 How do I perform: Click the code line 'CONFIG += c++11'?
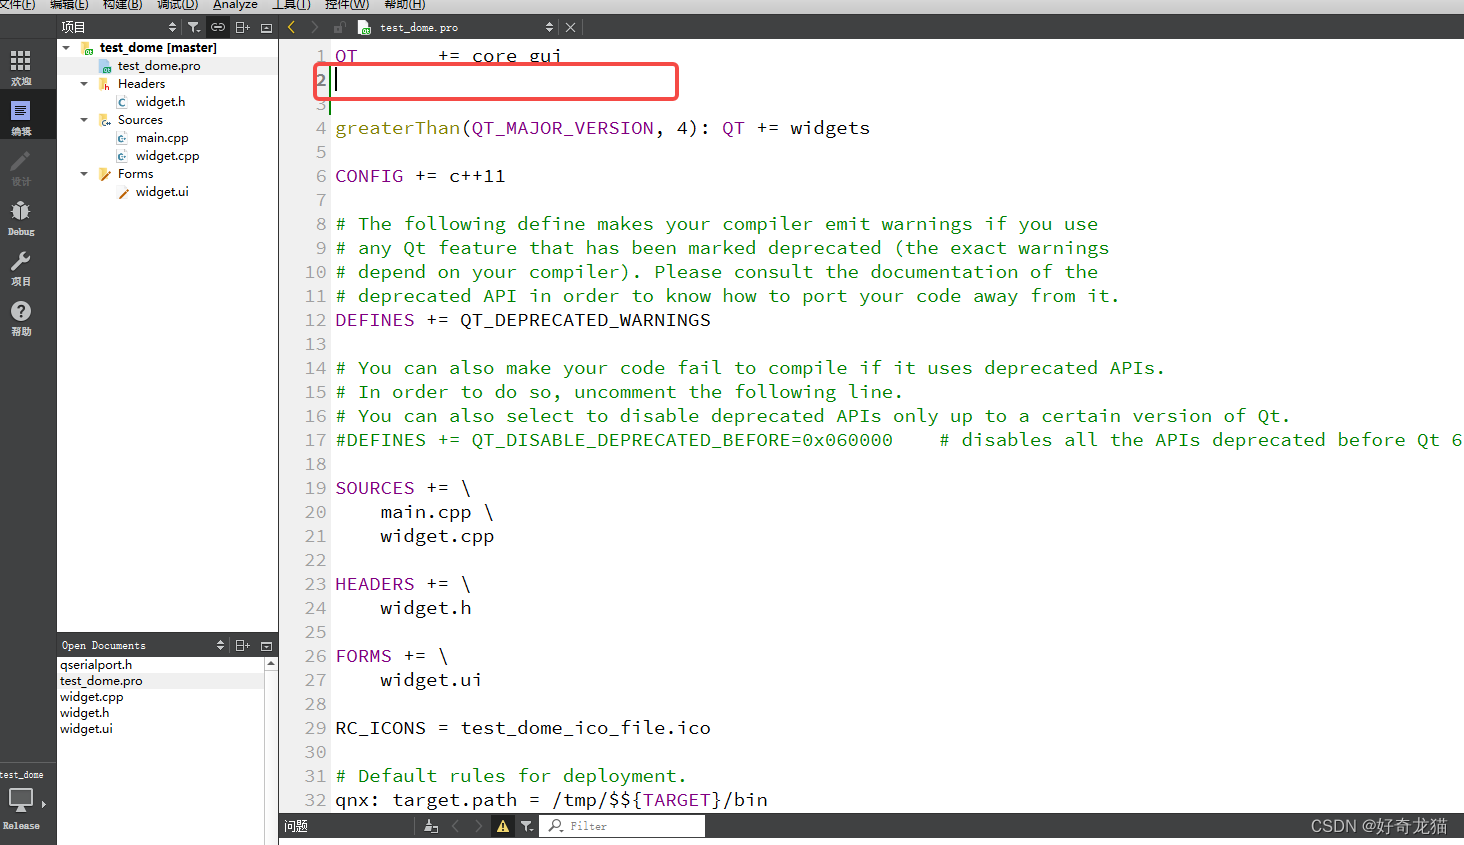coord(420,176)
